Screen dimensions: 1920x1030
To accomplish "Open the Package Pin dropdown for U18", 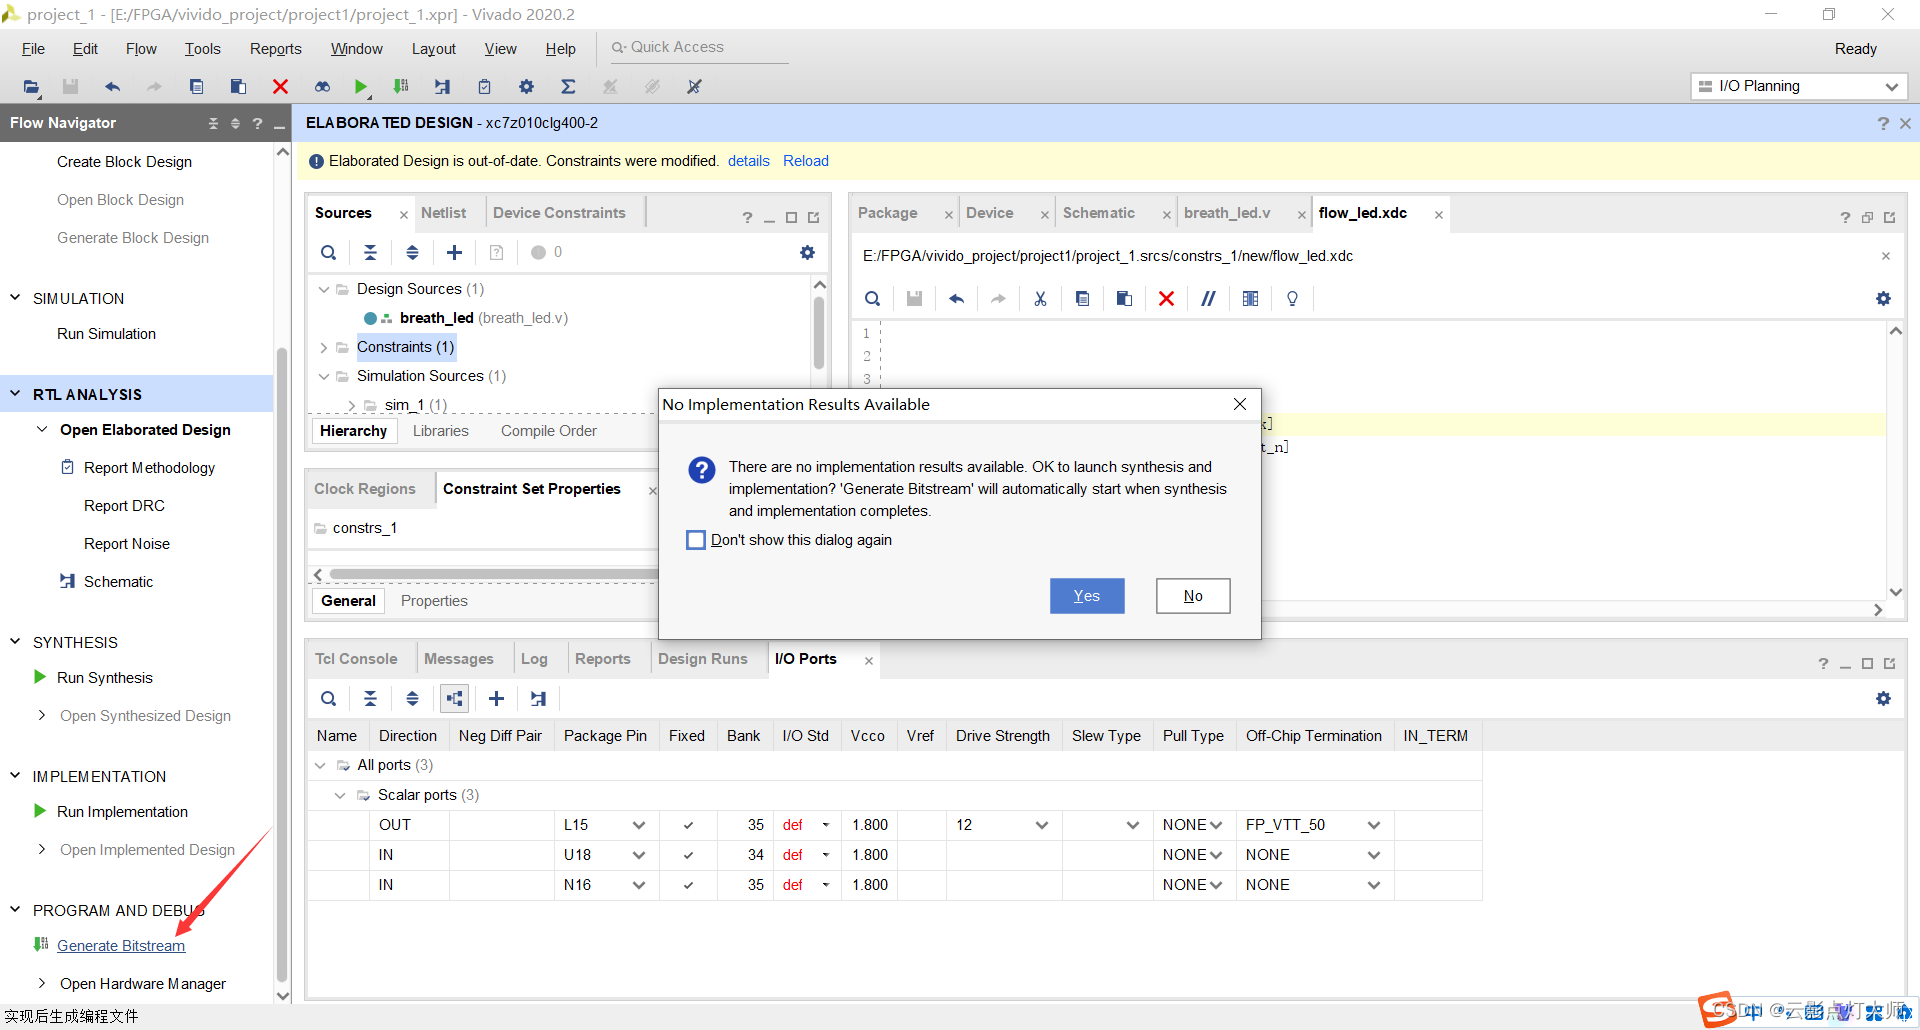I will (x=639, y=855).
